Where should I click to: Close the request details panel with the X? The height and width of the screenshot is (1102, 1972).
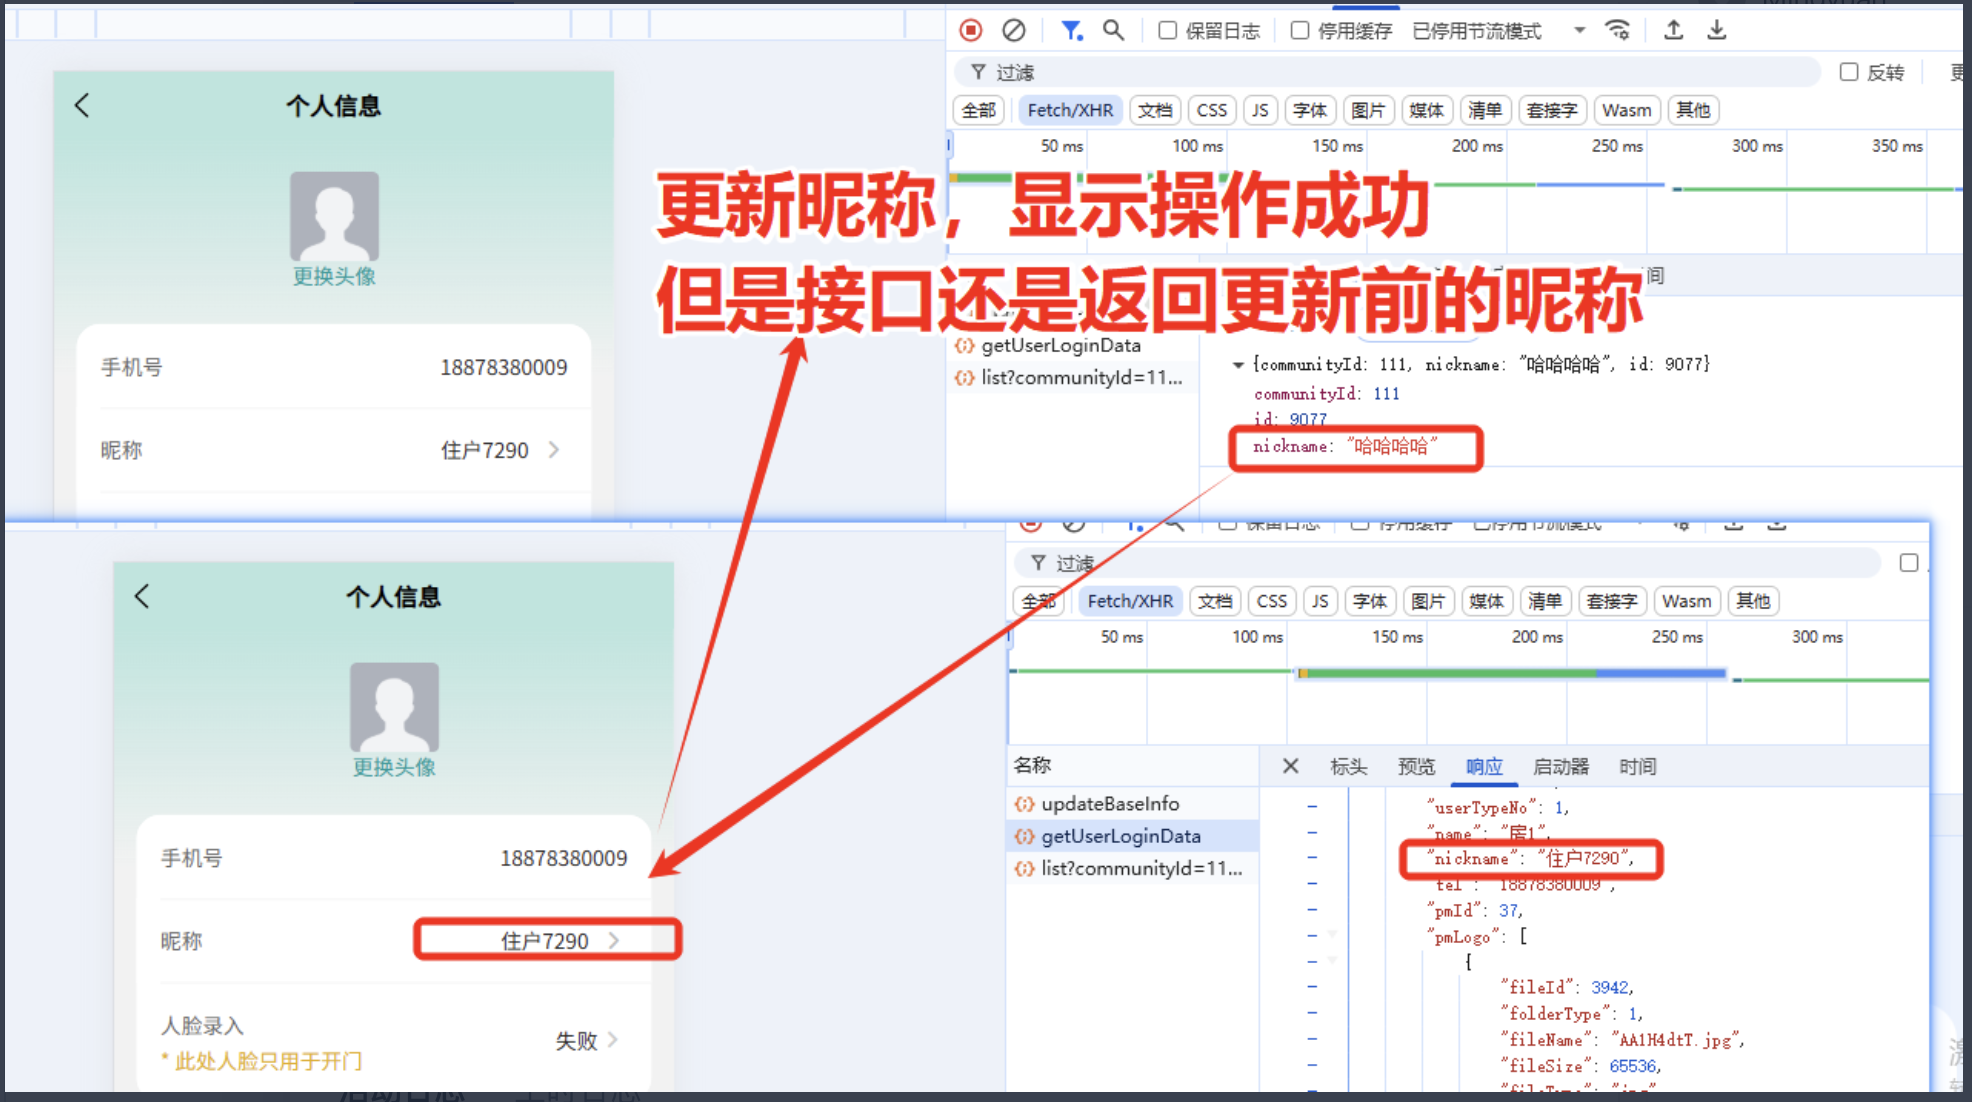coord(1290,766)
